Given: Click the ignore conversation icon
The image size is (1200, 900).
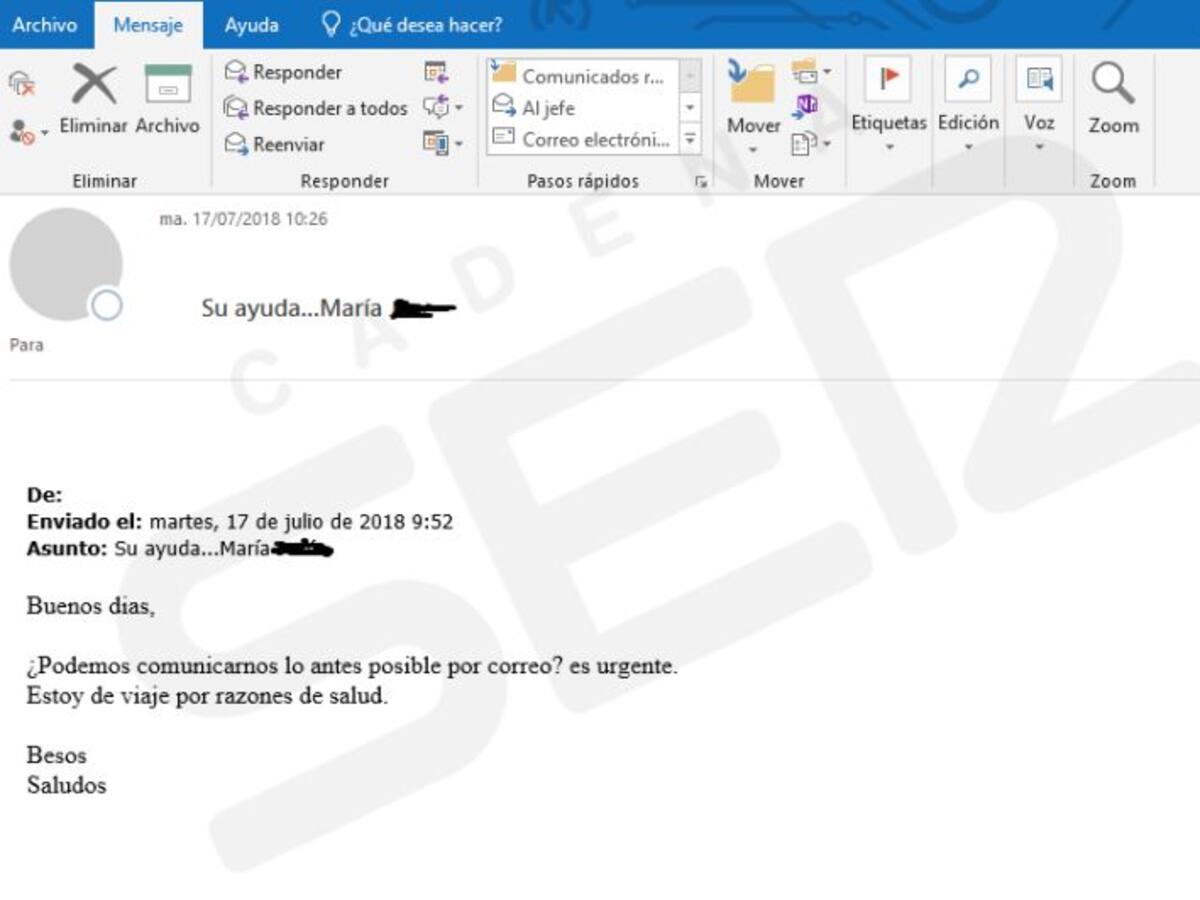Looking at the screenshot, I should [22, 86].
